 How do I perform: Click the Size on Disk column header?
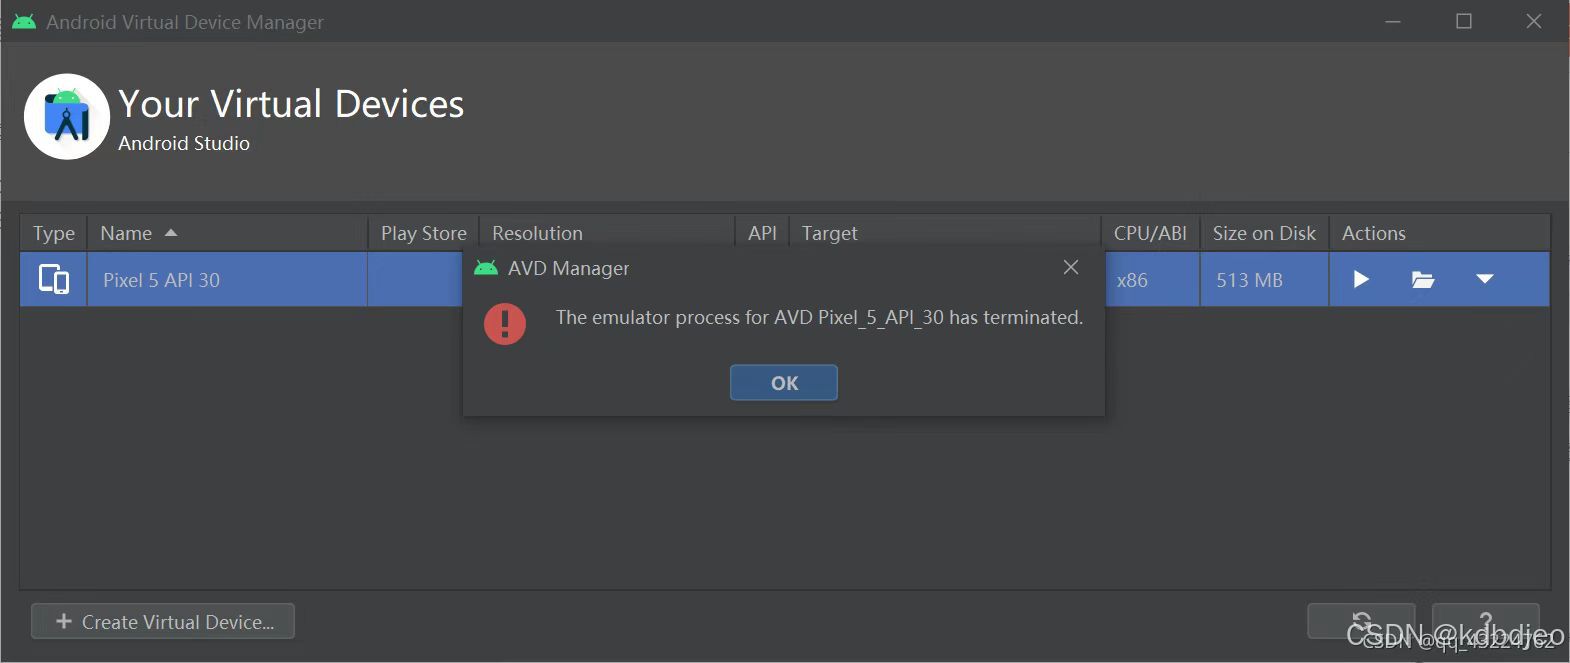[x=1264, y=233]
